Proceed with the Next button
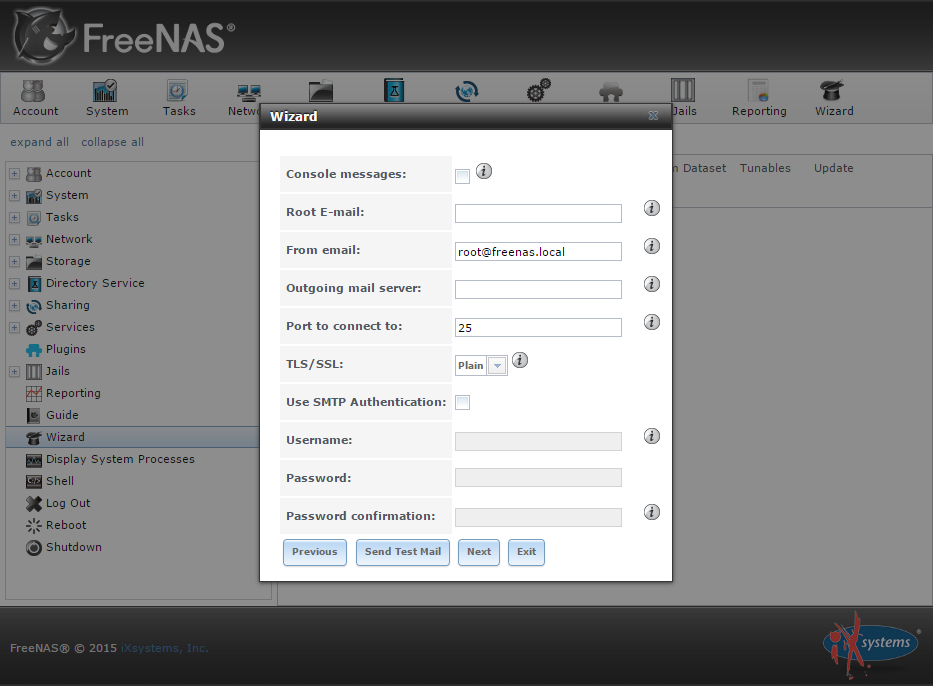Screen dimensions: 933x686 pyautogui.click(x=479, y=552)
